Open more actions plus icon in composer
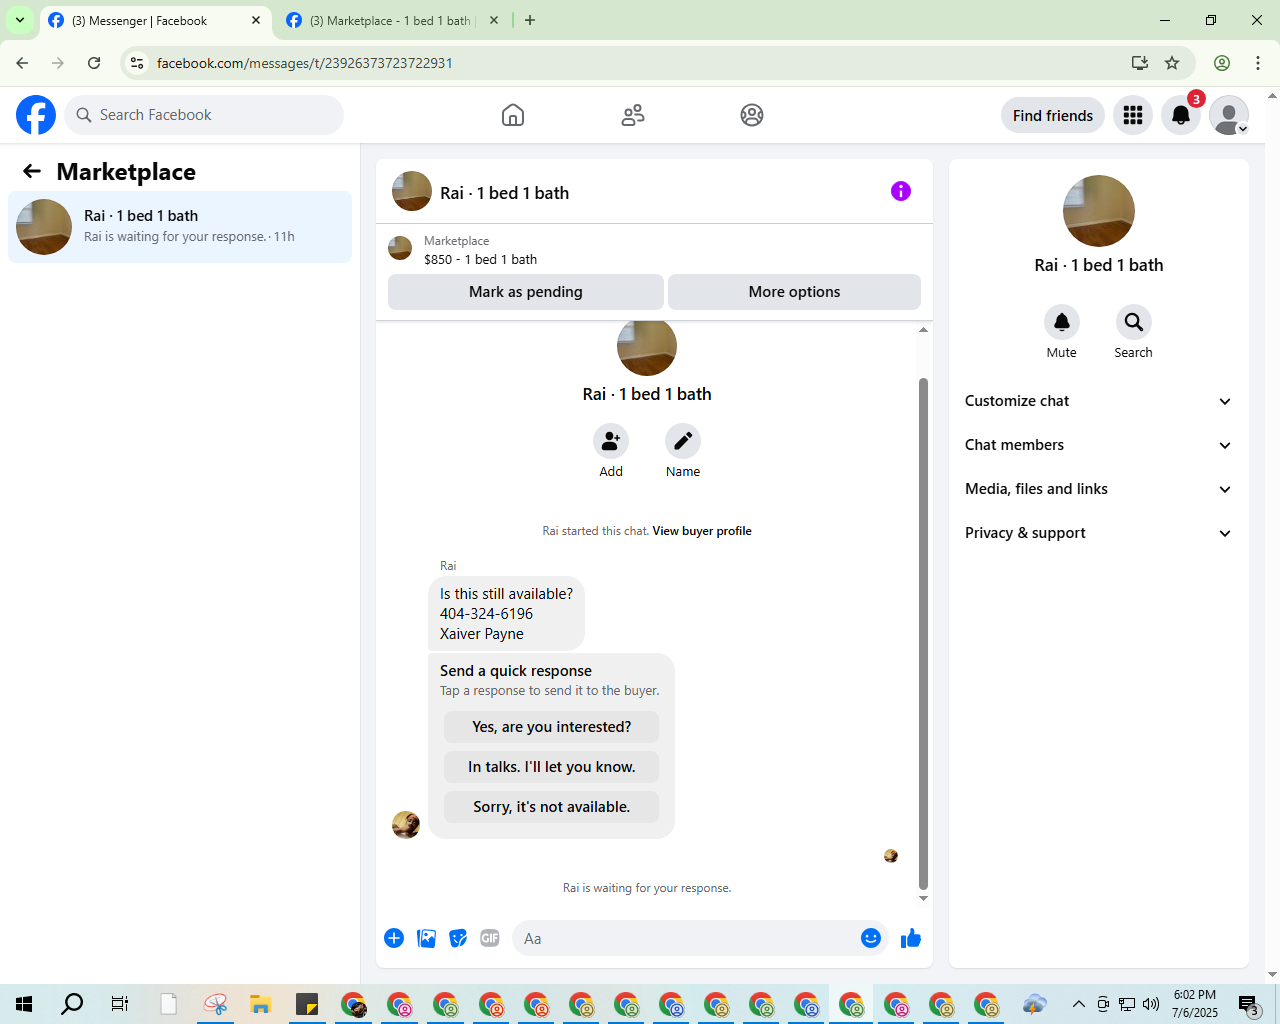Viewport: 1280px width, 1024px height. pos(394,938)
